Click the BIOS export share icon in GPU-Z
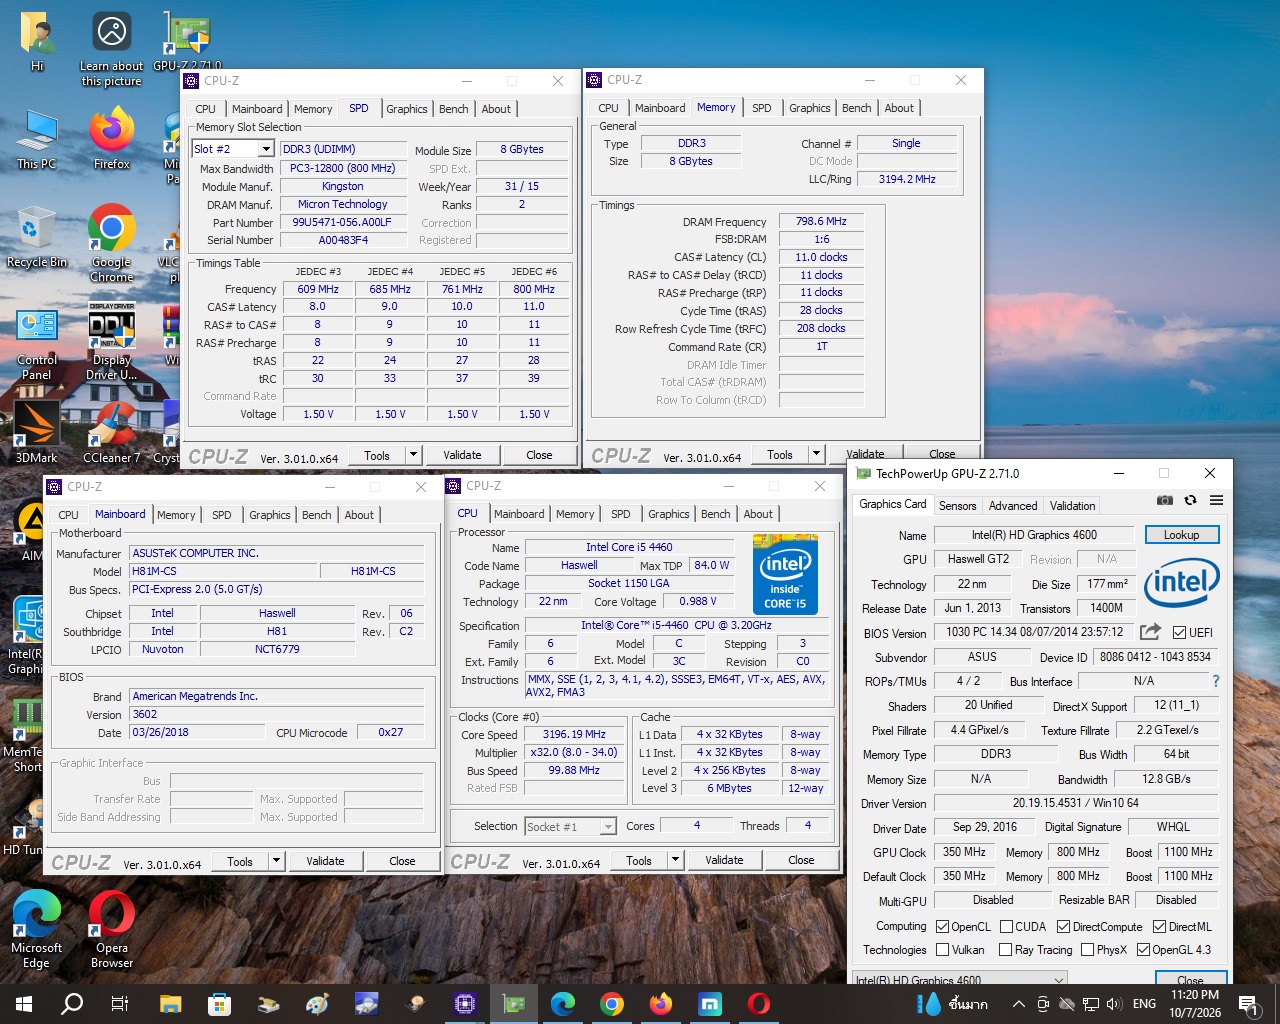 click(x=1150, y=632)
